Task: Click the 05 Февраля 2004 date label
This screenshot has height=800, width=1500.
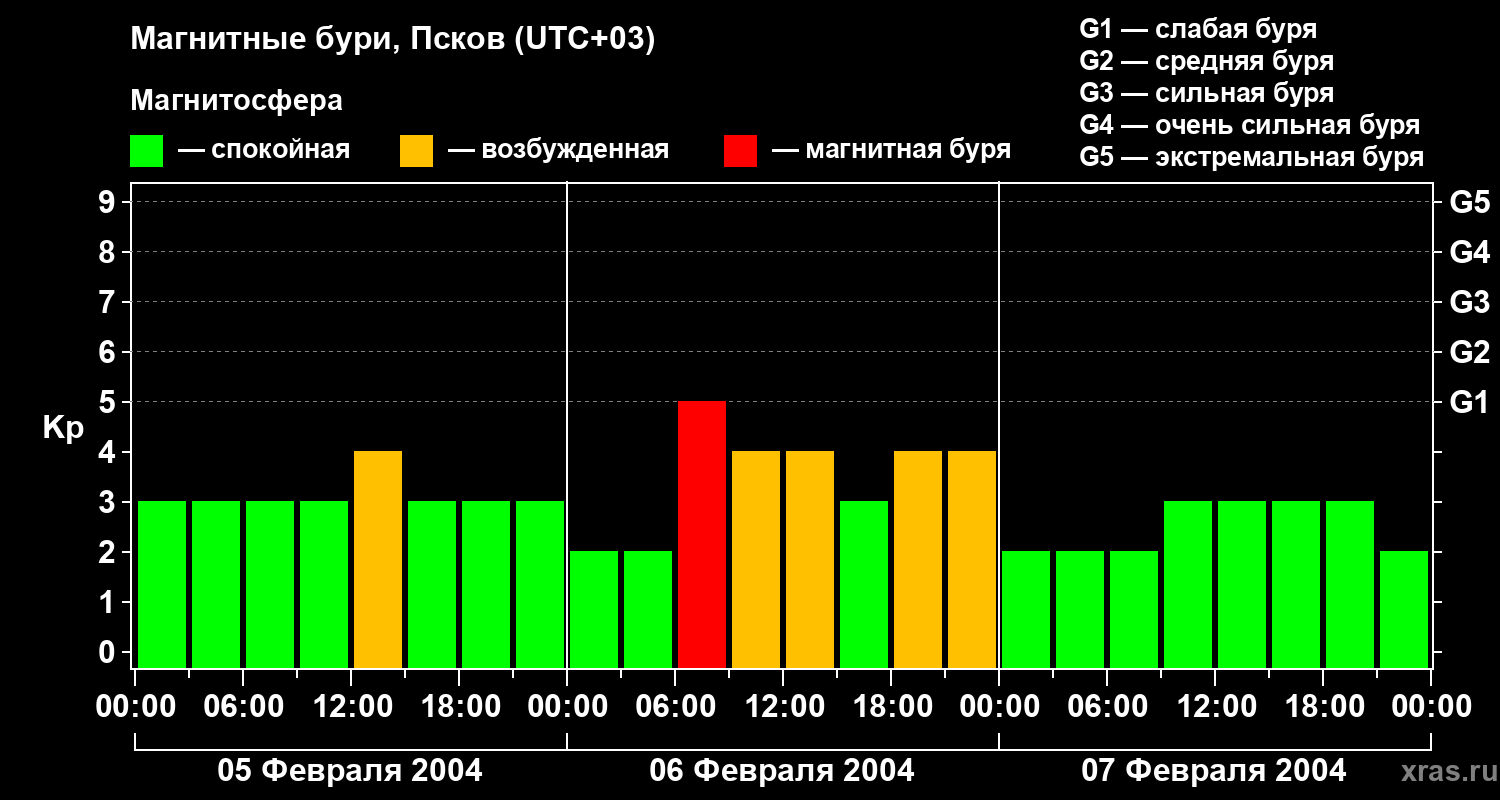Action: pos(350,771)
